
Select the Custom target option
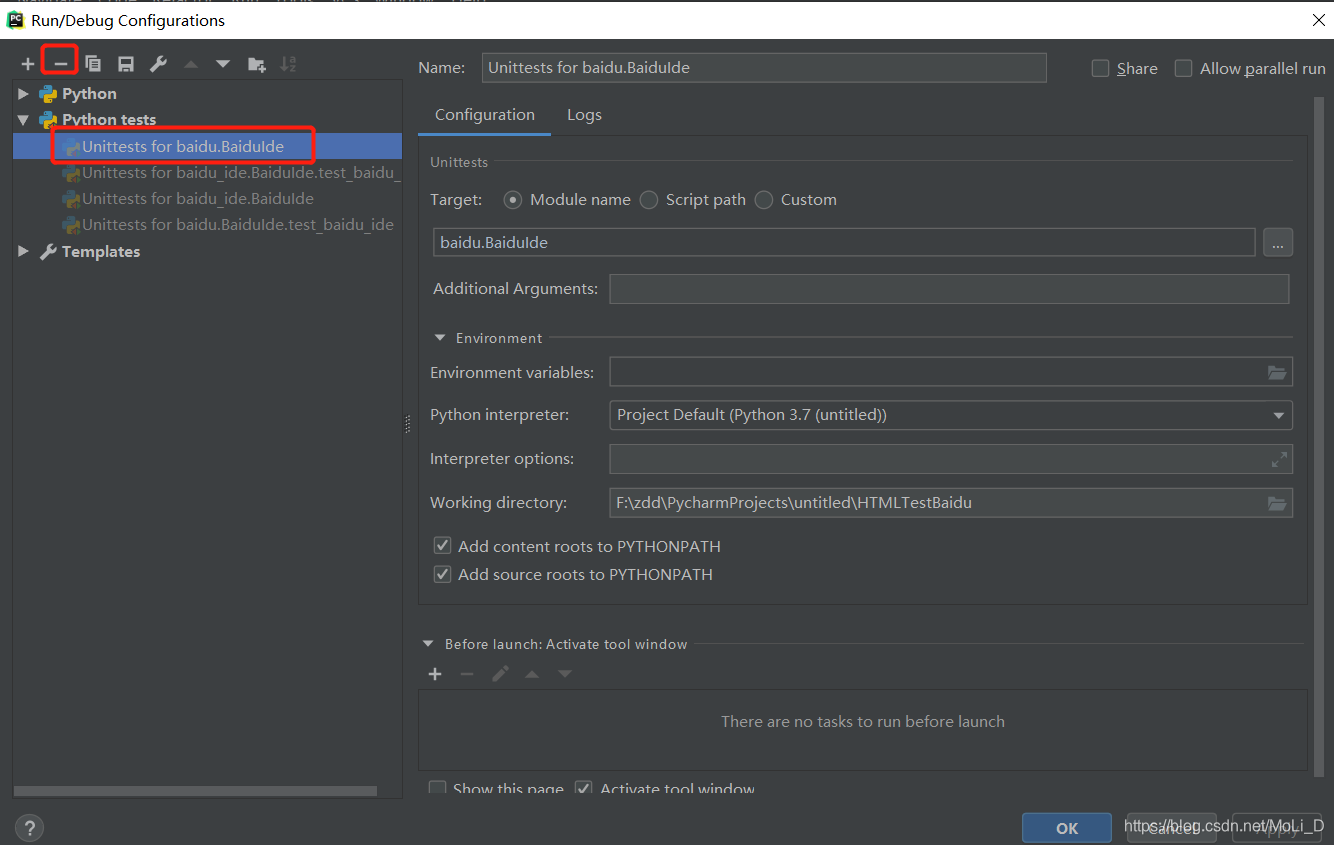click(x=764, y=200)
